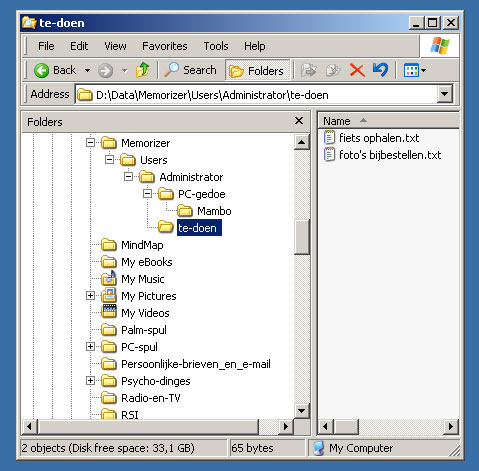This screenshot has height=471, width=479.
Task: Expand the Psycho-dinges folder
Action: 90,381
